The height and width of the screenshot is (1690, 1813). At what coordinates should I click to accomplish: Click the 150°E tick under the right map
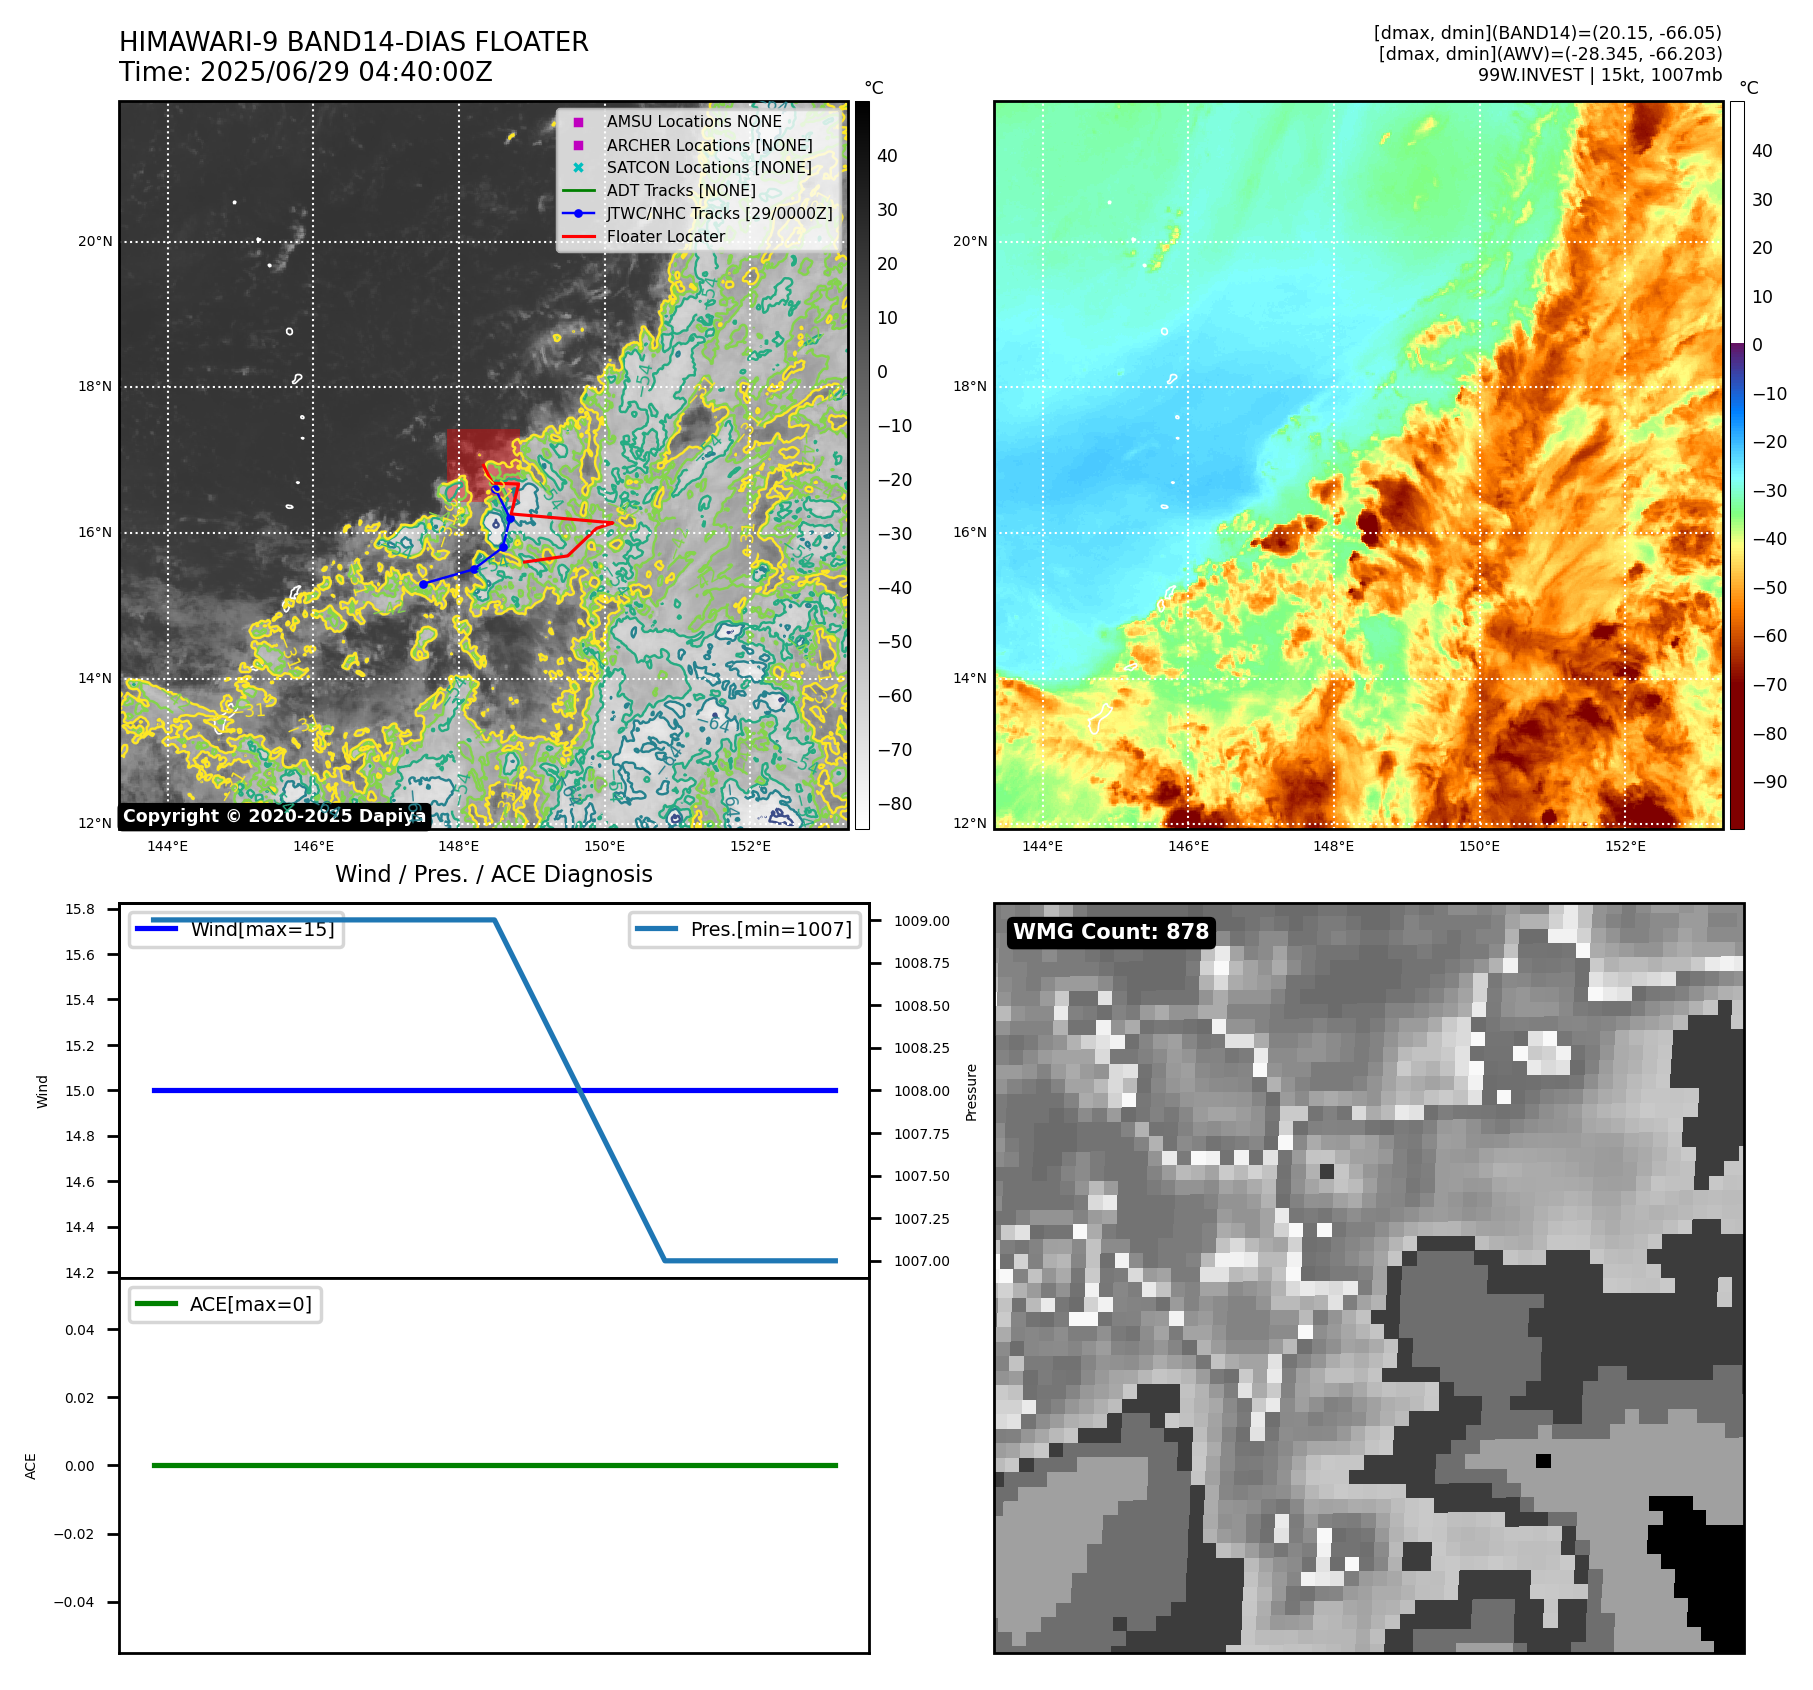coord(1479,846)
